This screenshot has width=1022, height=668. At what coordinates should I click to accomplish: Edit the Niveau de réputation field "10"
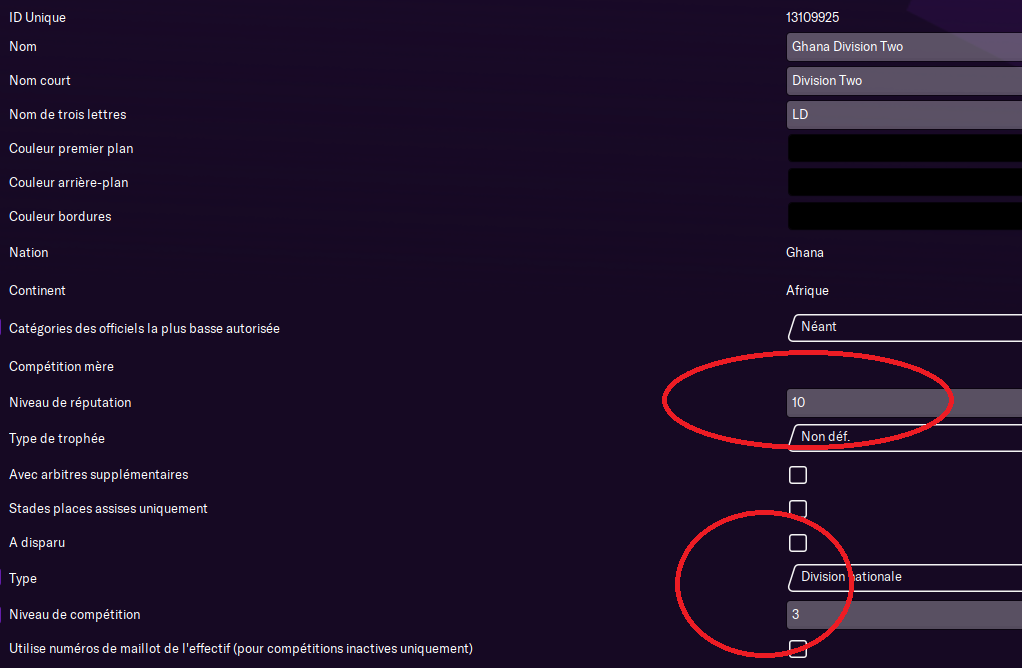coord(904,403)
